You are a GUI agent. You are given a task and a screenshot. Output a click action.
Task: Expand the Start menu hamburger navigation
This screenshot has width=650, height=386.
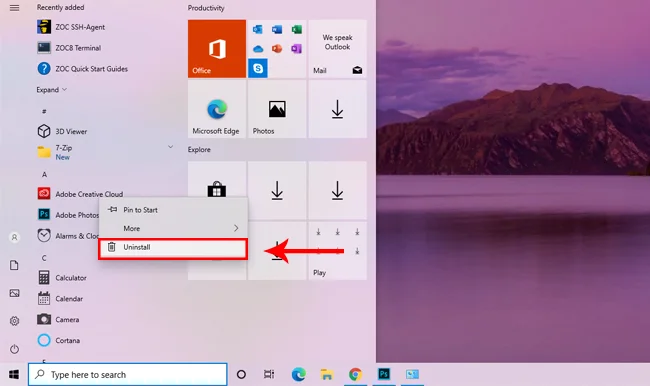click(x=15, y=8)
